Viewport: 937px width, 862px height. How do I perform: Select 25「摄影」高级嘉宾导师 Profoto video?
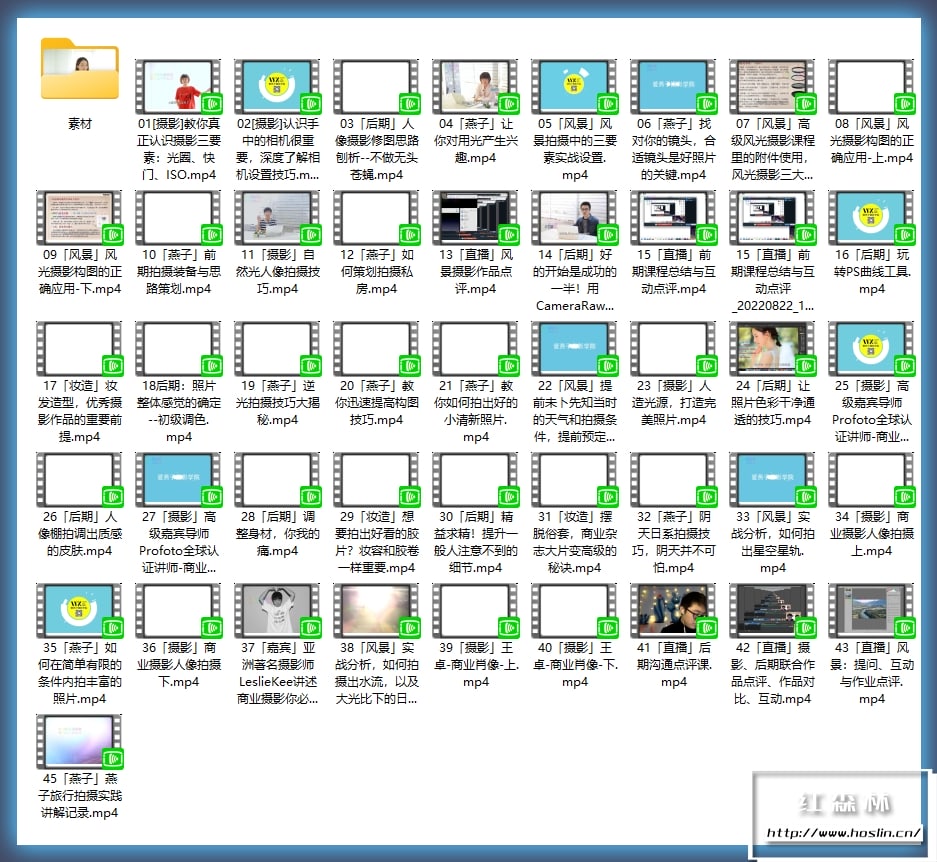point(871,349)
